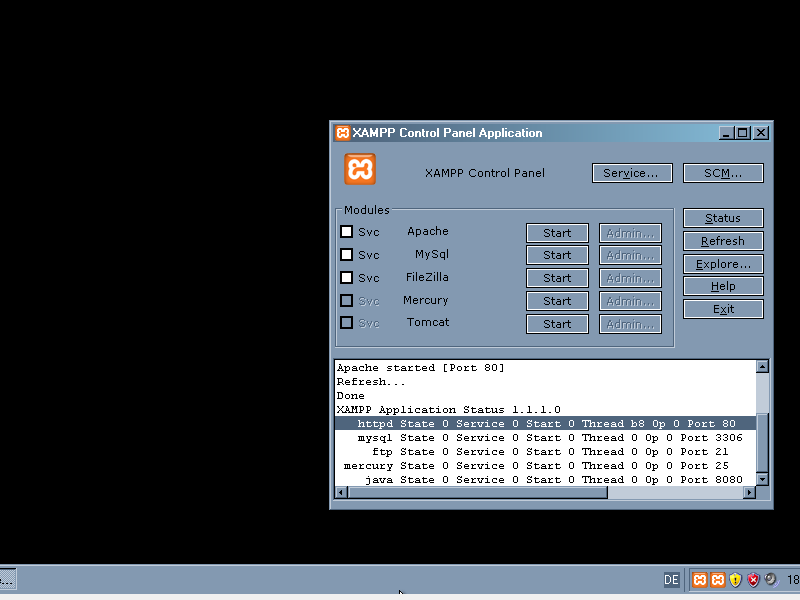The image size is (800, 600).
Task: Click the log's horizontal scrollbar left arrow
Action: 341,492
